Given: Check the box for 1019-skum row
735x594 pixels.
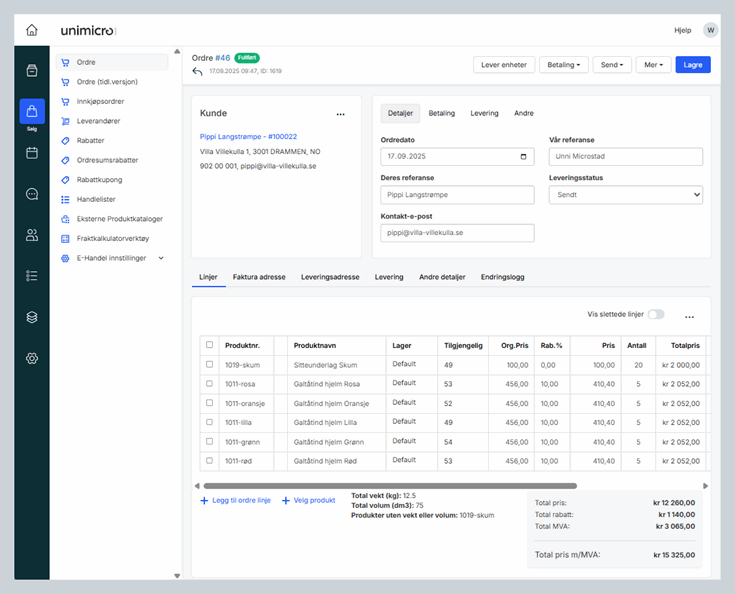Looking at the screenshot, I should pos(209,365).
